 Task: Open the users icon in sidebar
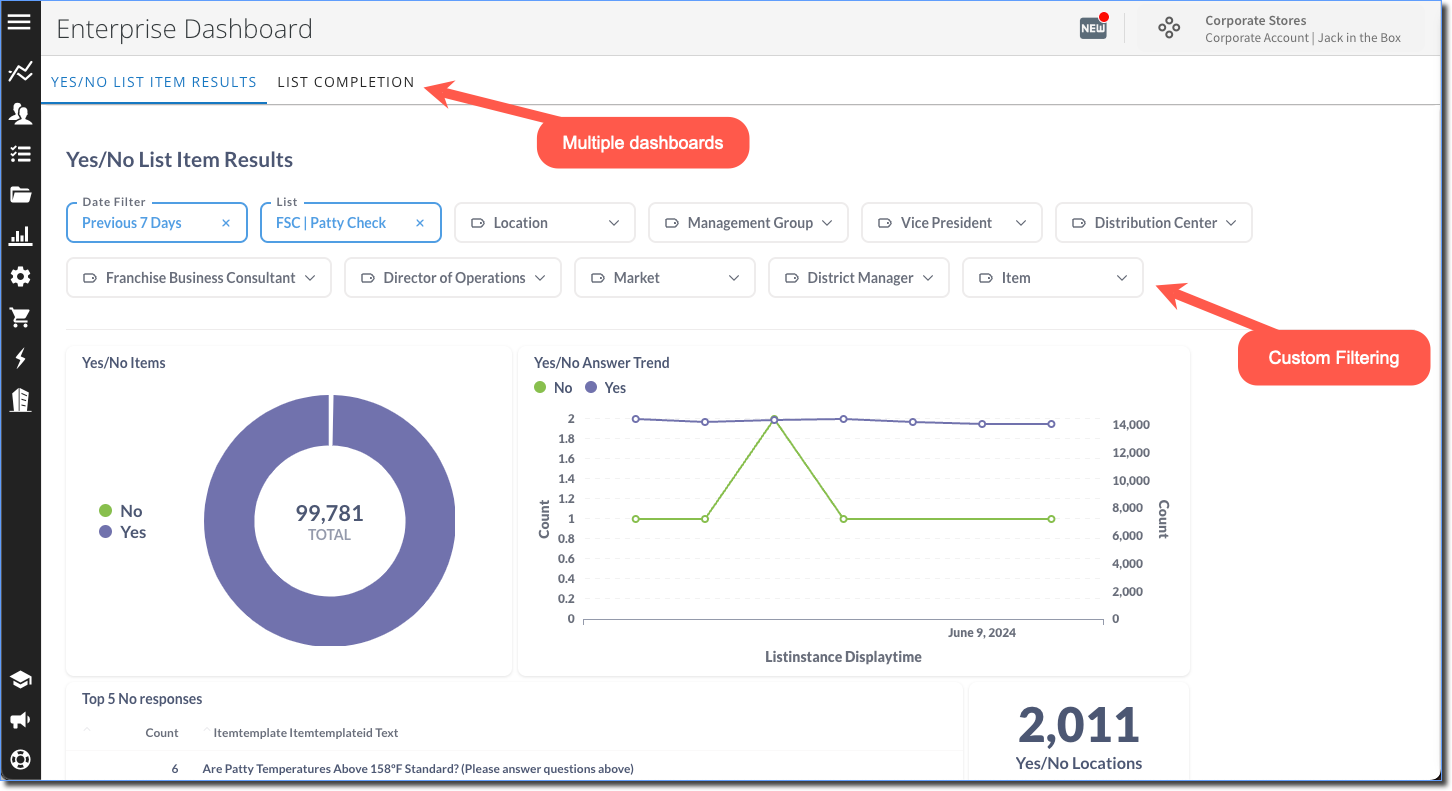pos(20,114)
